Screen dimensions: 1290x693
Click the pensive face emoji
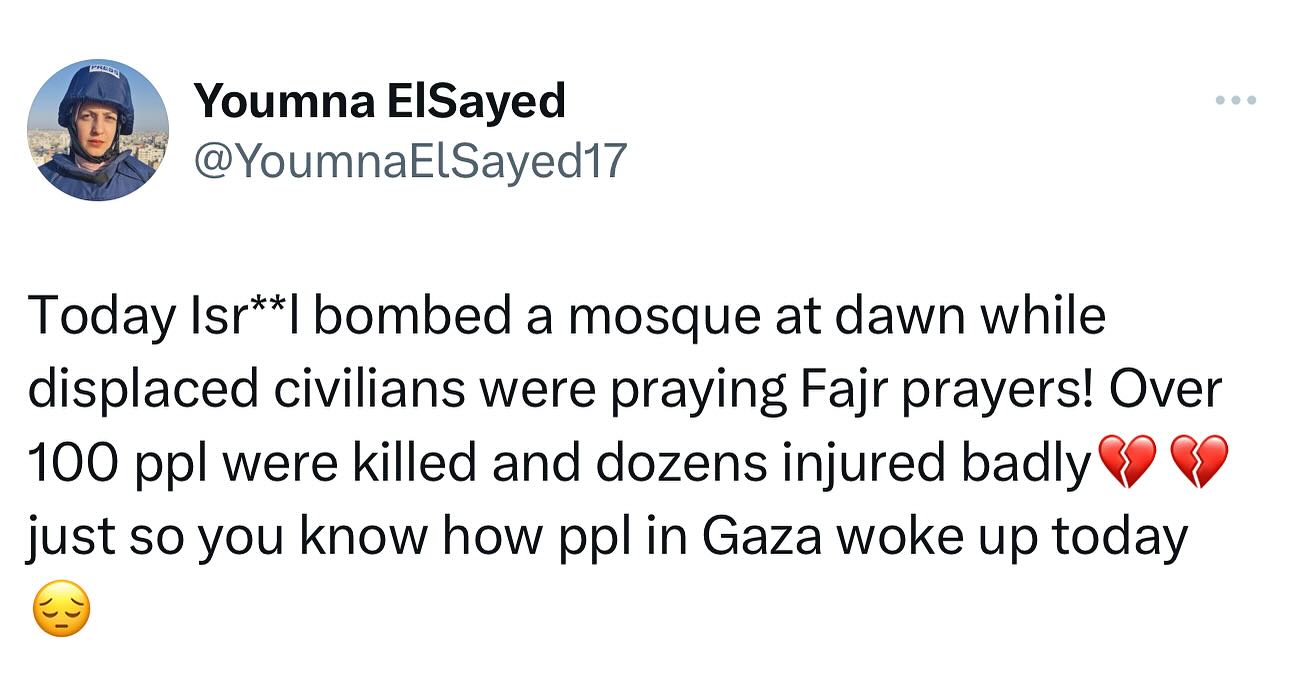coord(62,610)
